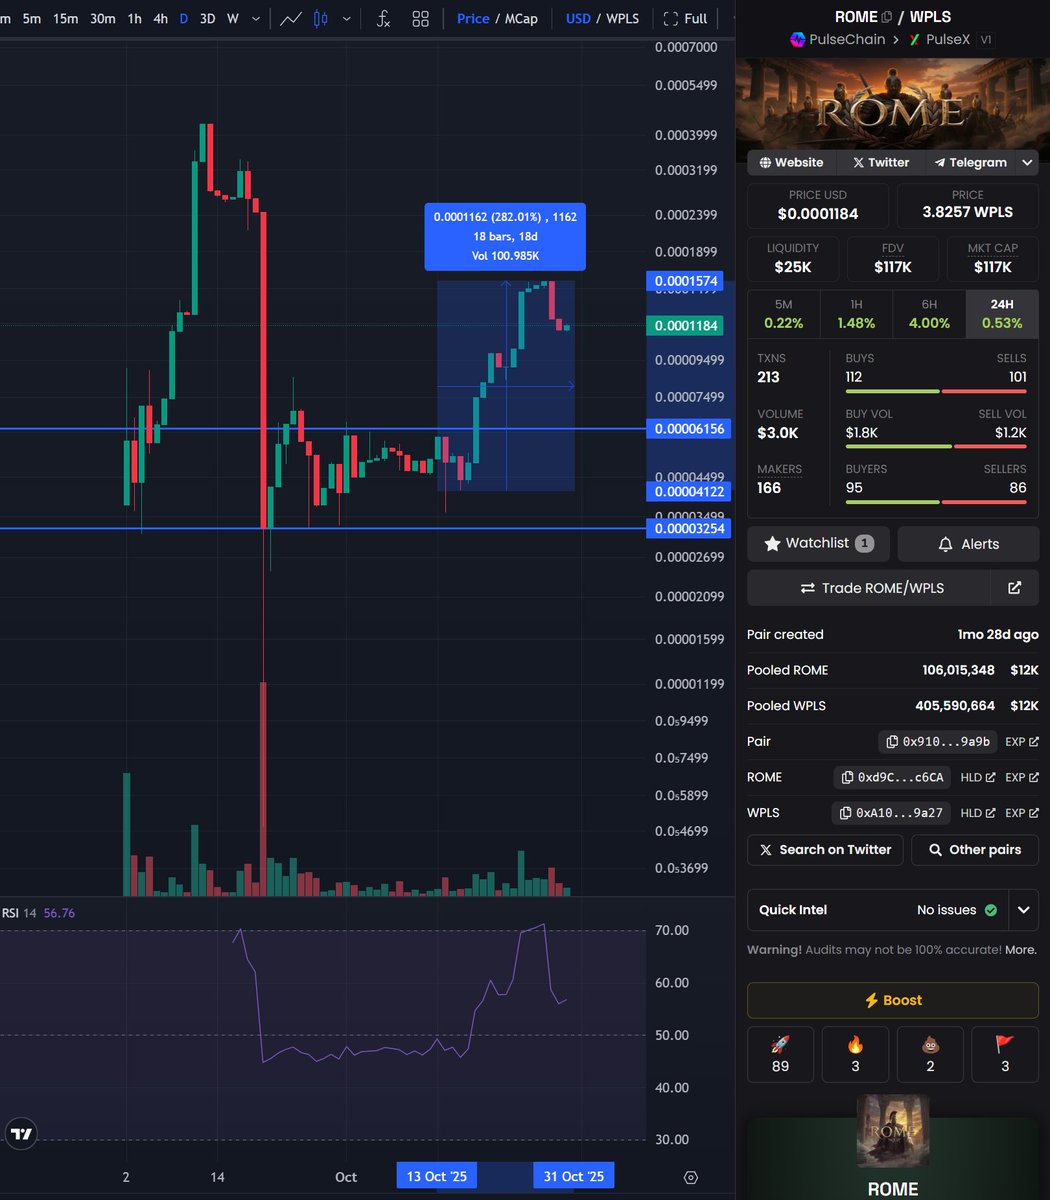Open EXP explorer link for Pair row
This screenshot has height=1200, width=1050.
(x=1022, y=742)
